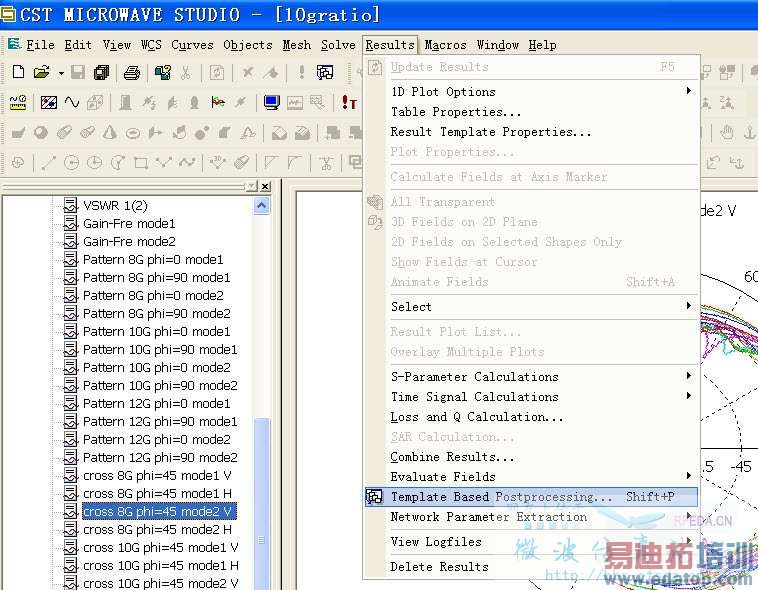Viewport: 758px width, 590px height.
Task: Select Pattern 10G phi=0 mode1 item
Action: (x=157, y=331)
